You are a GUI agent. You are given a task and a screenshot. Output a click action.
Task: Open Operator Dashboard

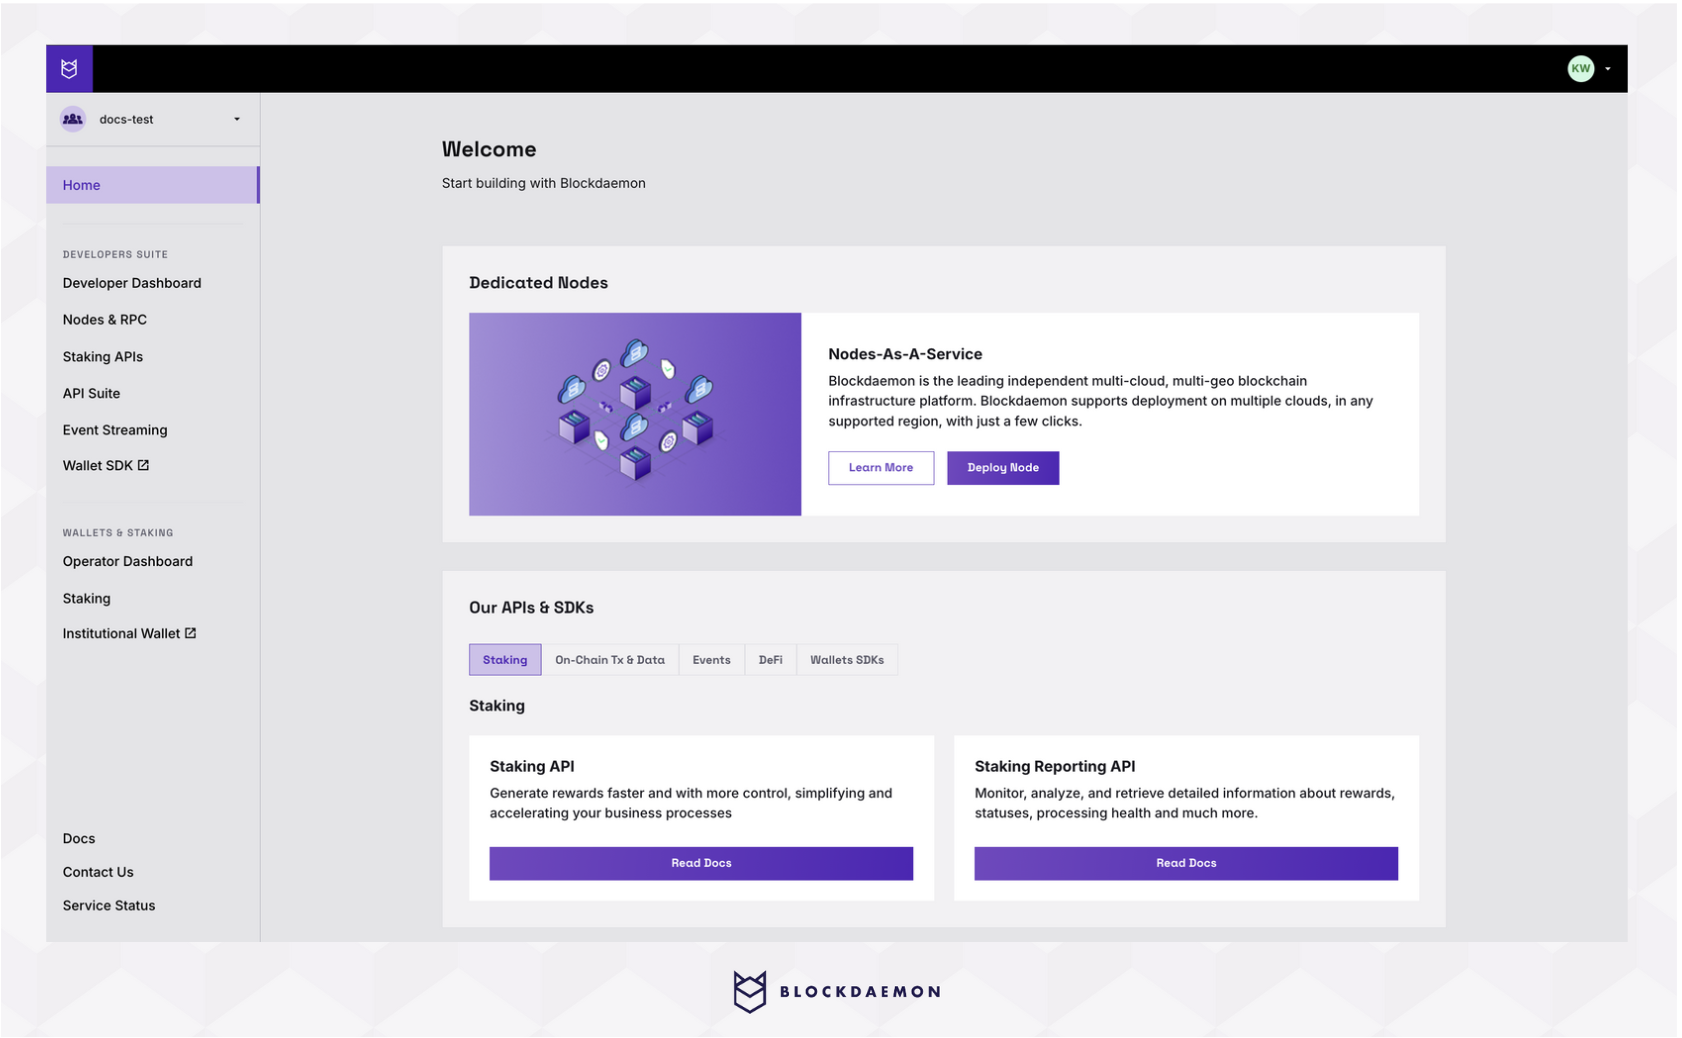pyautogui.click(x=128, y=562)
